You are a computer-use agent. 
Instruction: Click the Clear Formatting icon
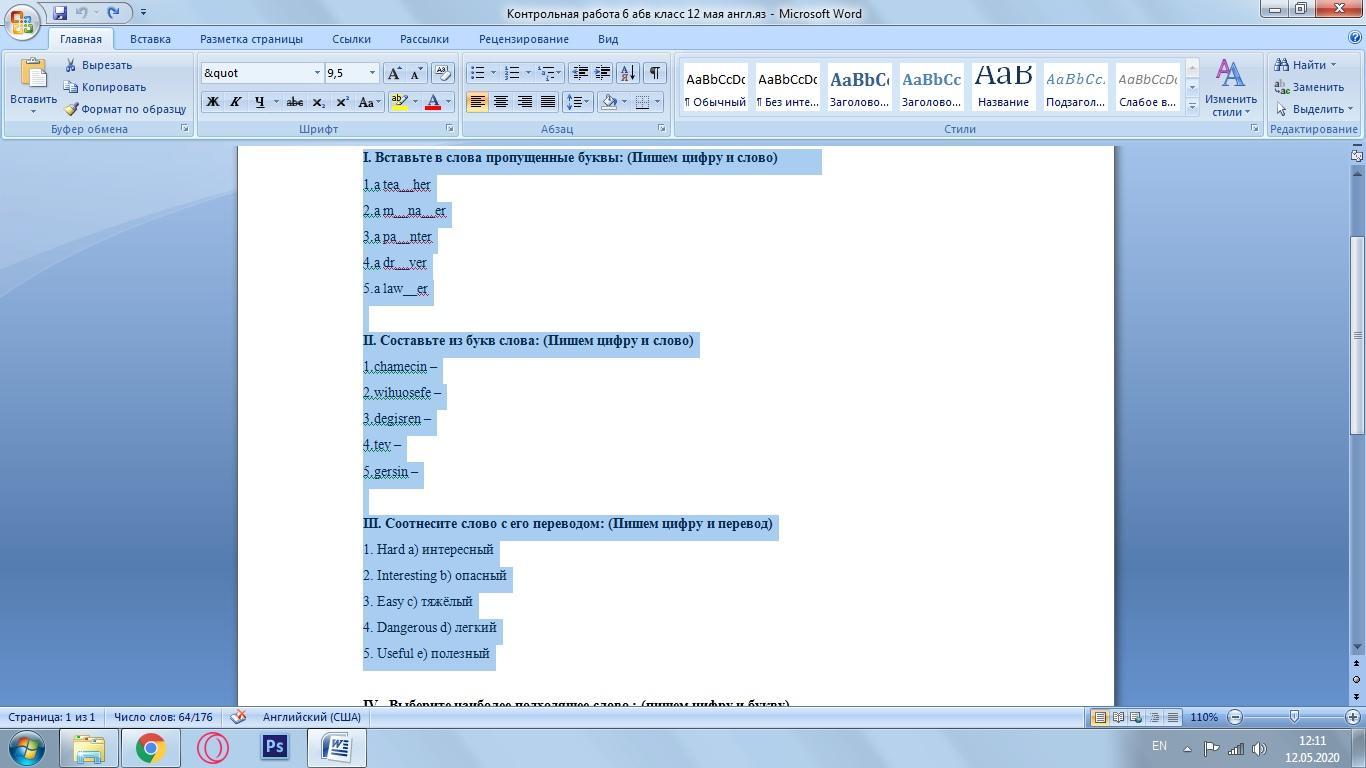coord(443,73)
